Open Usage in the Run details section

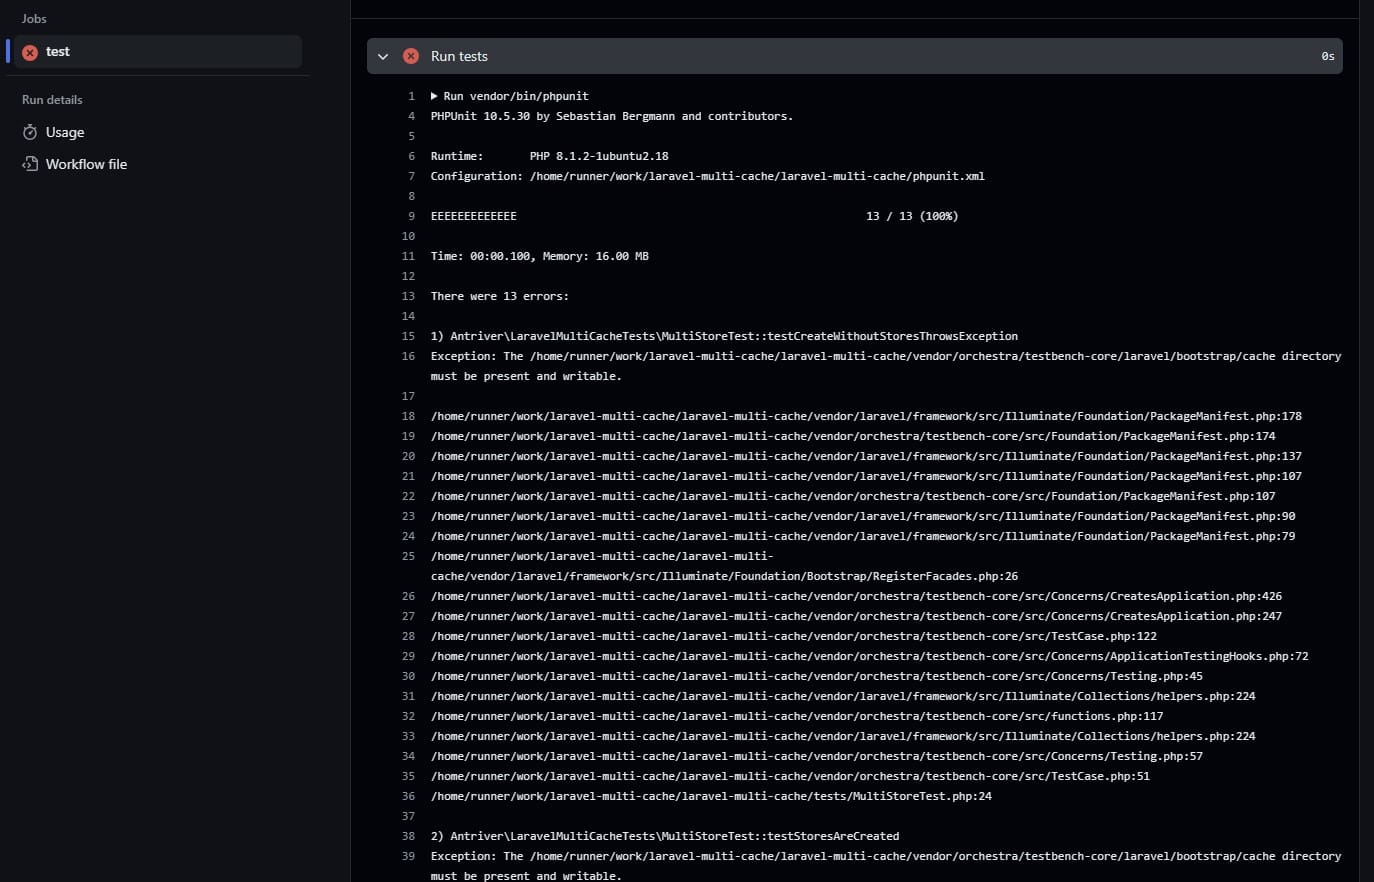coord(64,131)
